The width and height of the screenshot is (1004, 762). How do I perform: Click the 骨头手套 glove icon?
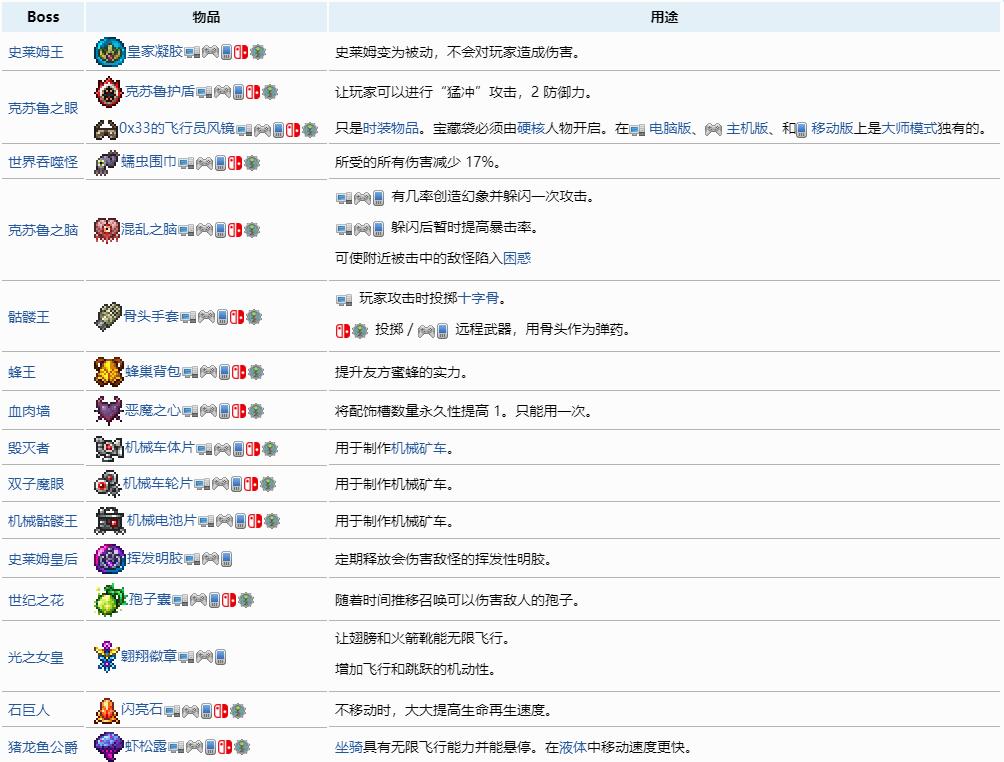coord(107,316)
